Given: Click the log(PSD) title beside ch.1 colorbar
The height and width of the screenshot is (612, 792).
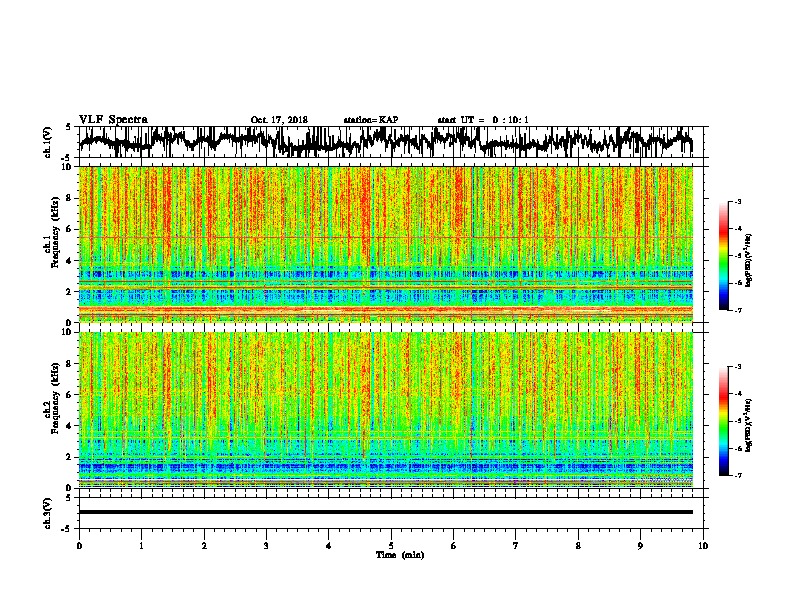Looking at the screenshot, I should click(x=749, y=261).
